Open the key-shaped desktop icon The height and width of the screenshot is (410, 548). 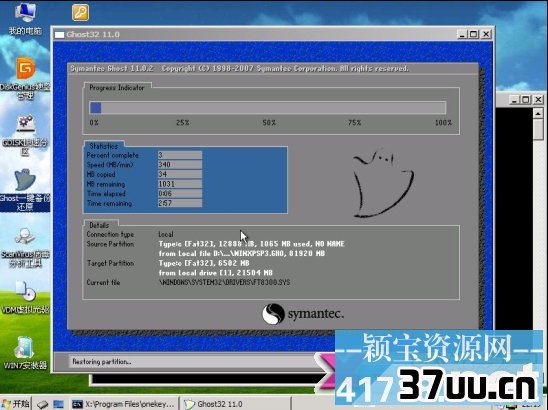(80, 12)
